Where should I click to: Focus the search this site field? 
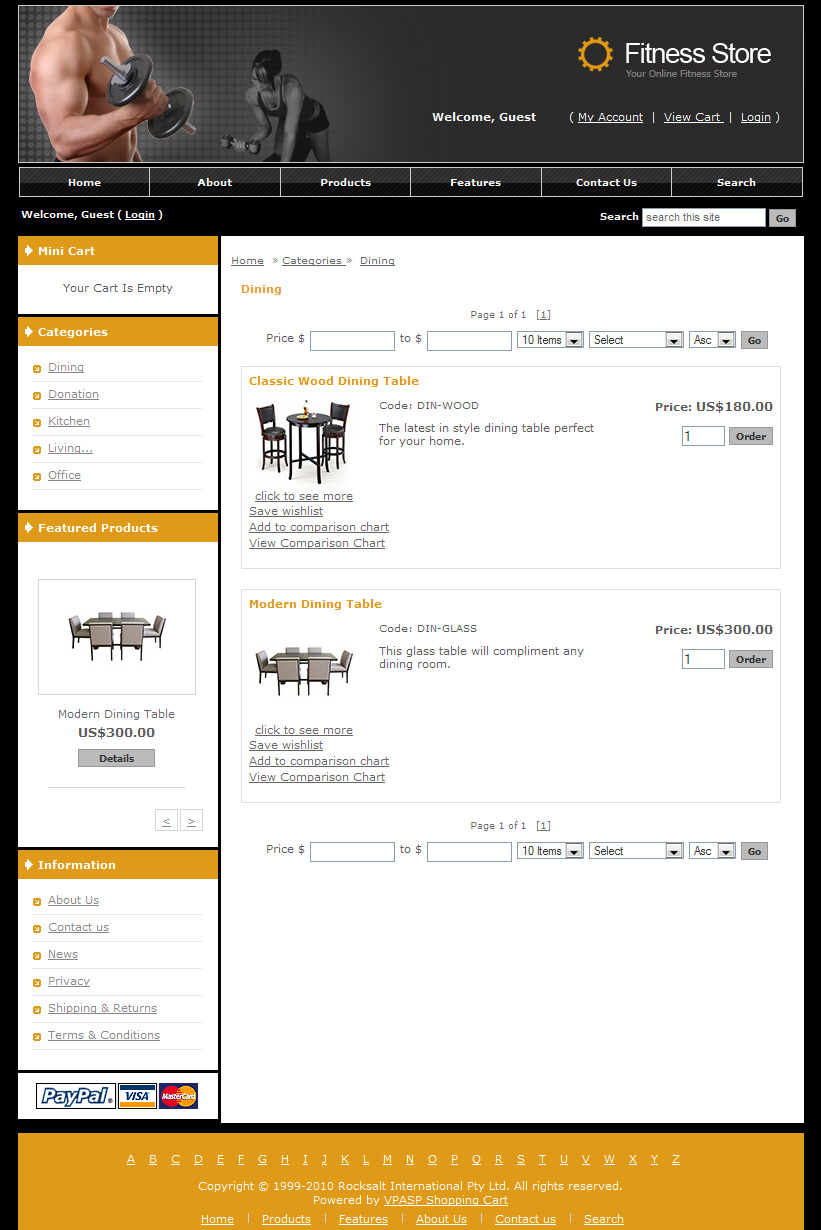point(704,217)
